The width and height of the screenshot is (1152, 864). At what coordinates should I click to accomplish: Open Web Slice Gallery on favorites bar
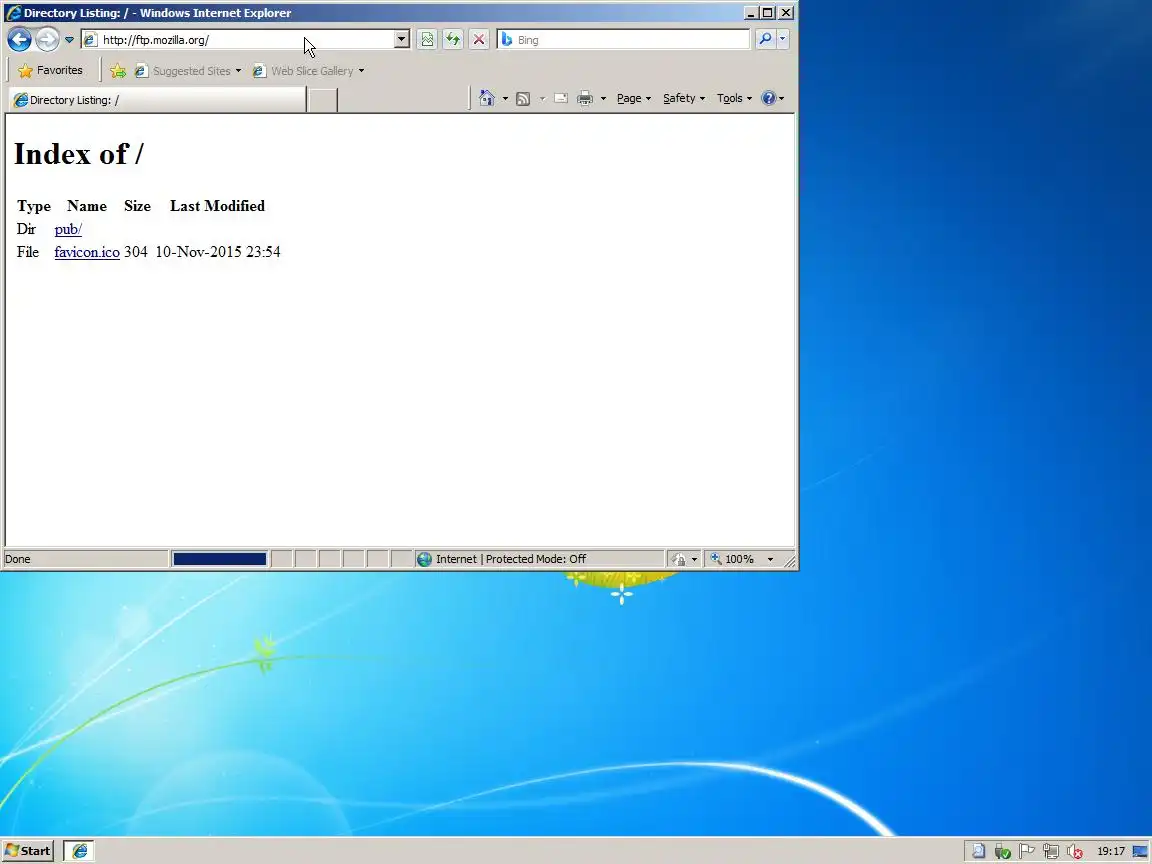tap(309, 71)
